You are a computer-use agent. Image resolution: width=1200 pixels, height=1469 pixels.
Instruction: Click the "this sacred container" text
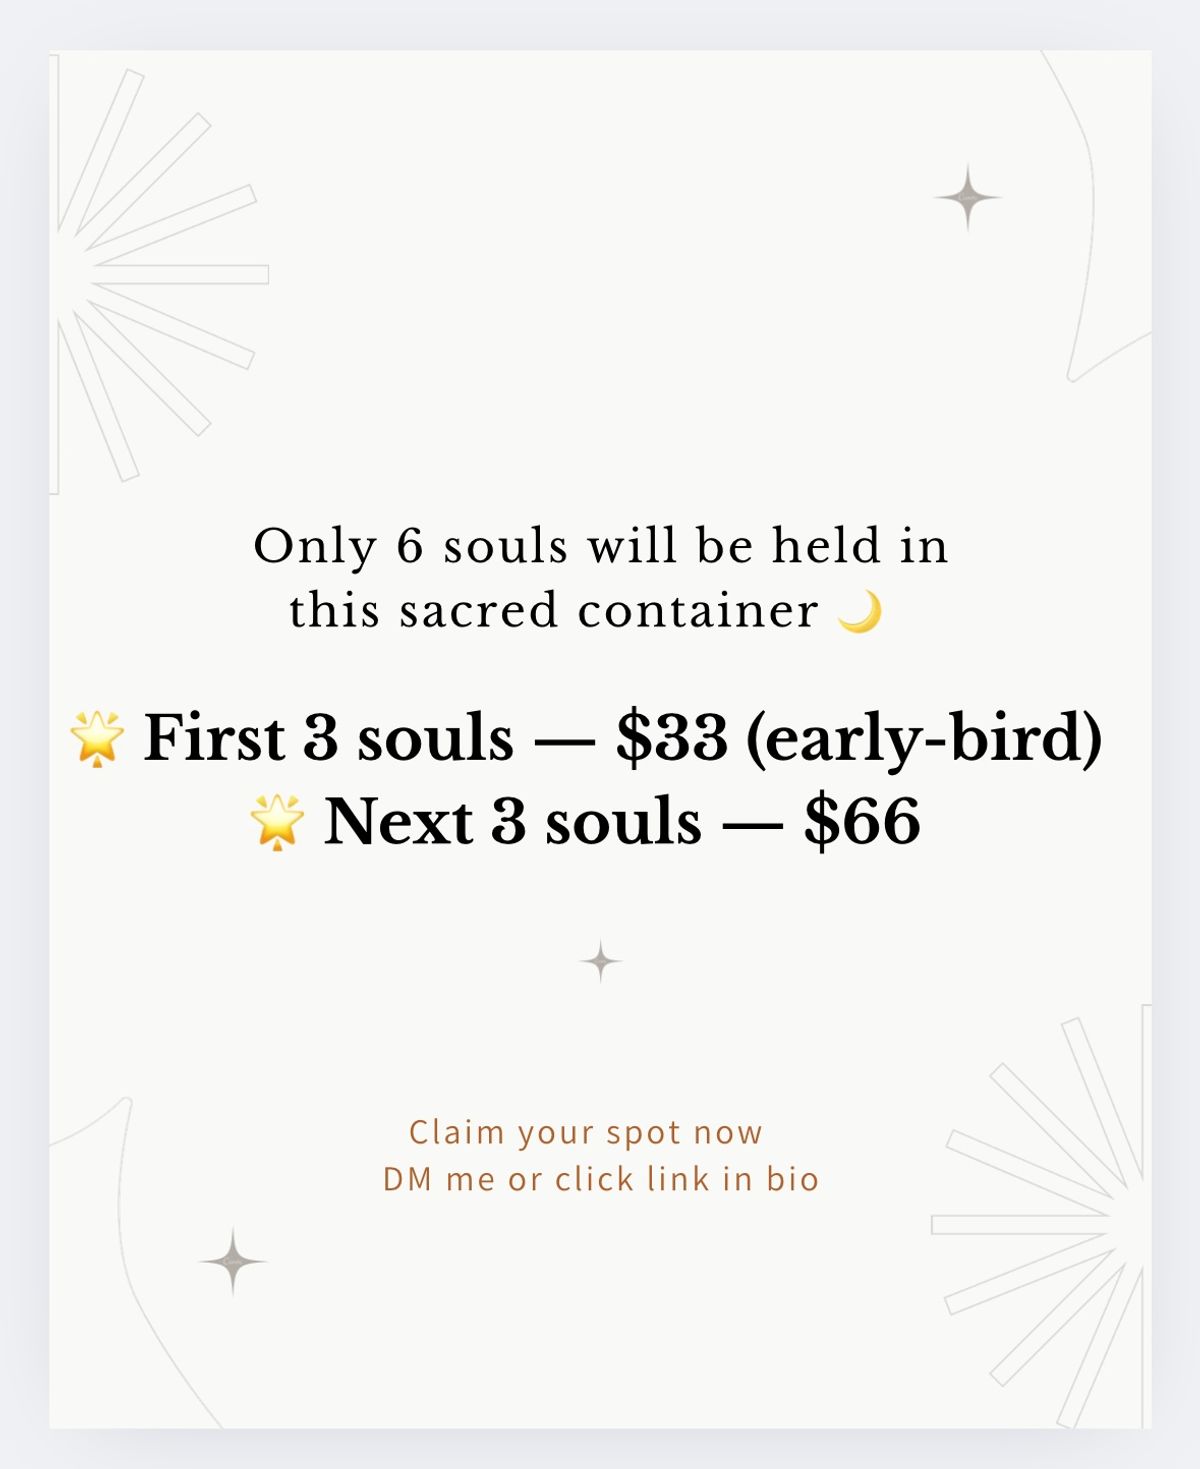pyautogui.click(x=554, y=611)
